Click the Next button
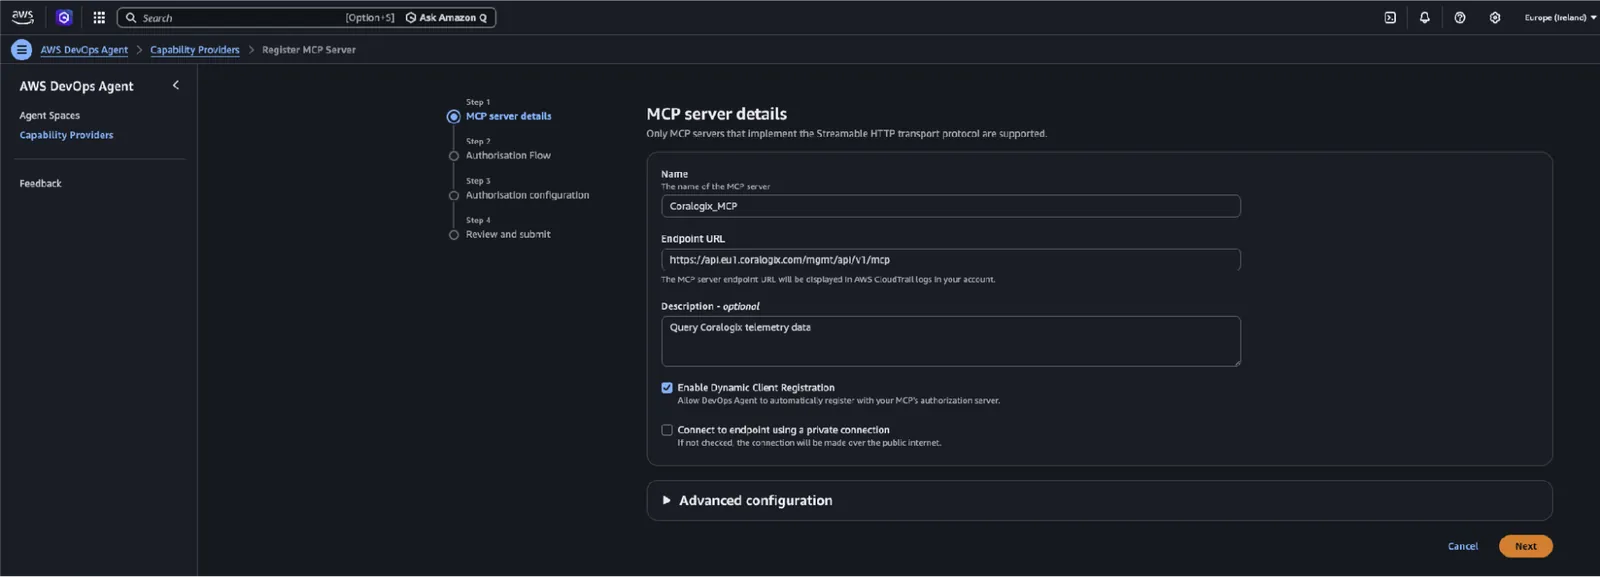Image resolution: width=1600 pixels, height=577 pixels. 1525,546
